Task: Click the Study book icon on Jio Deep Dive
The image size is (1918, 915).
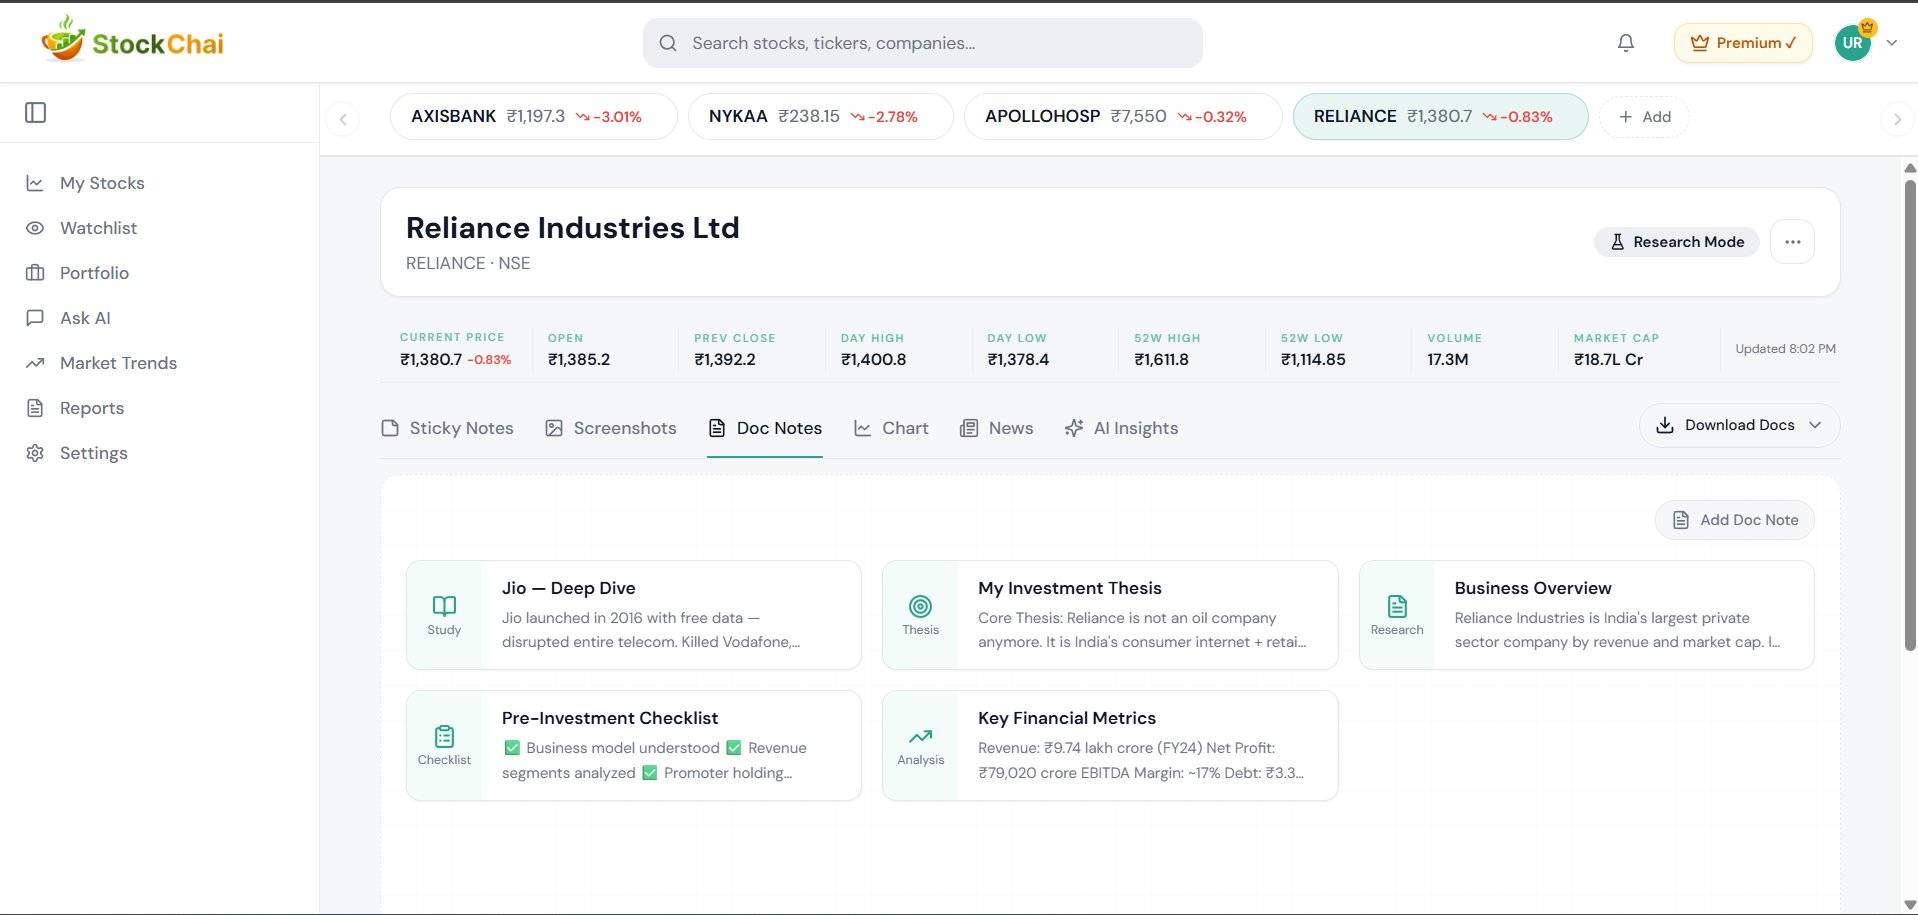Action: pos(443,606)
